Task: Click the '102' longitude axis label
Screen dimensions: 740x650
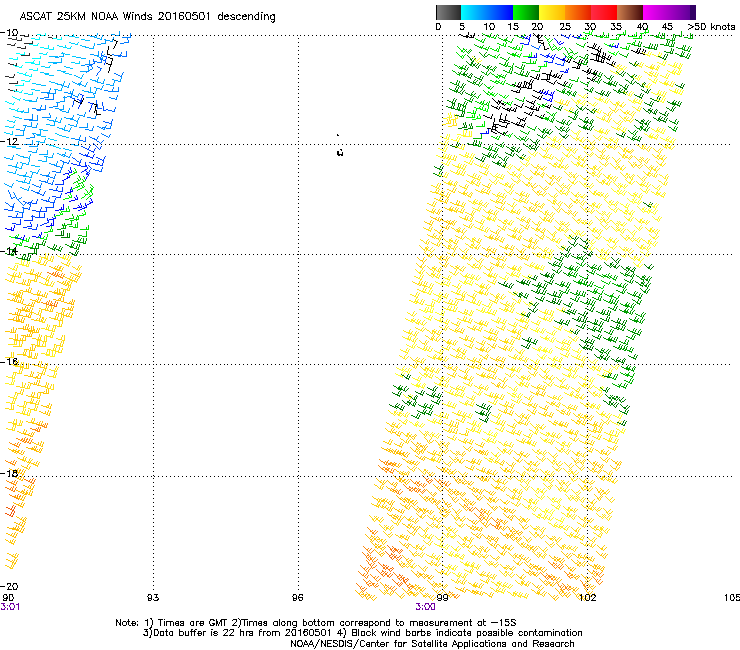Action: tap(587, 598)
